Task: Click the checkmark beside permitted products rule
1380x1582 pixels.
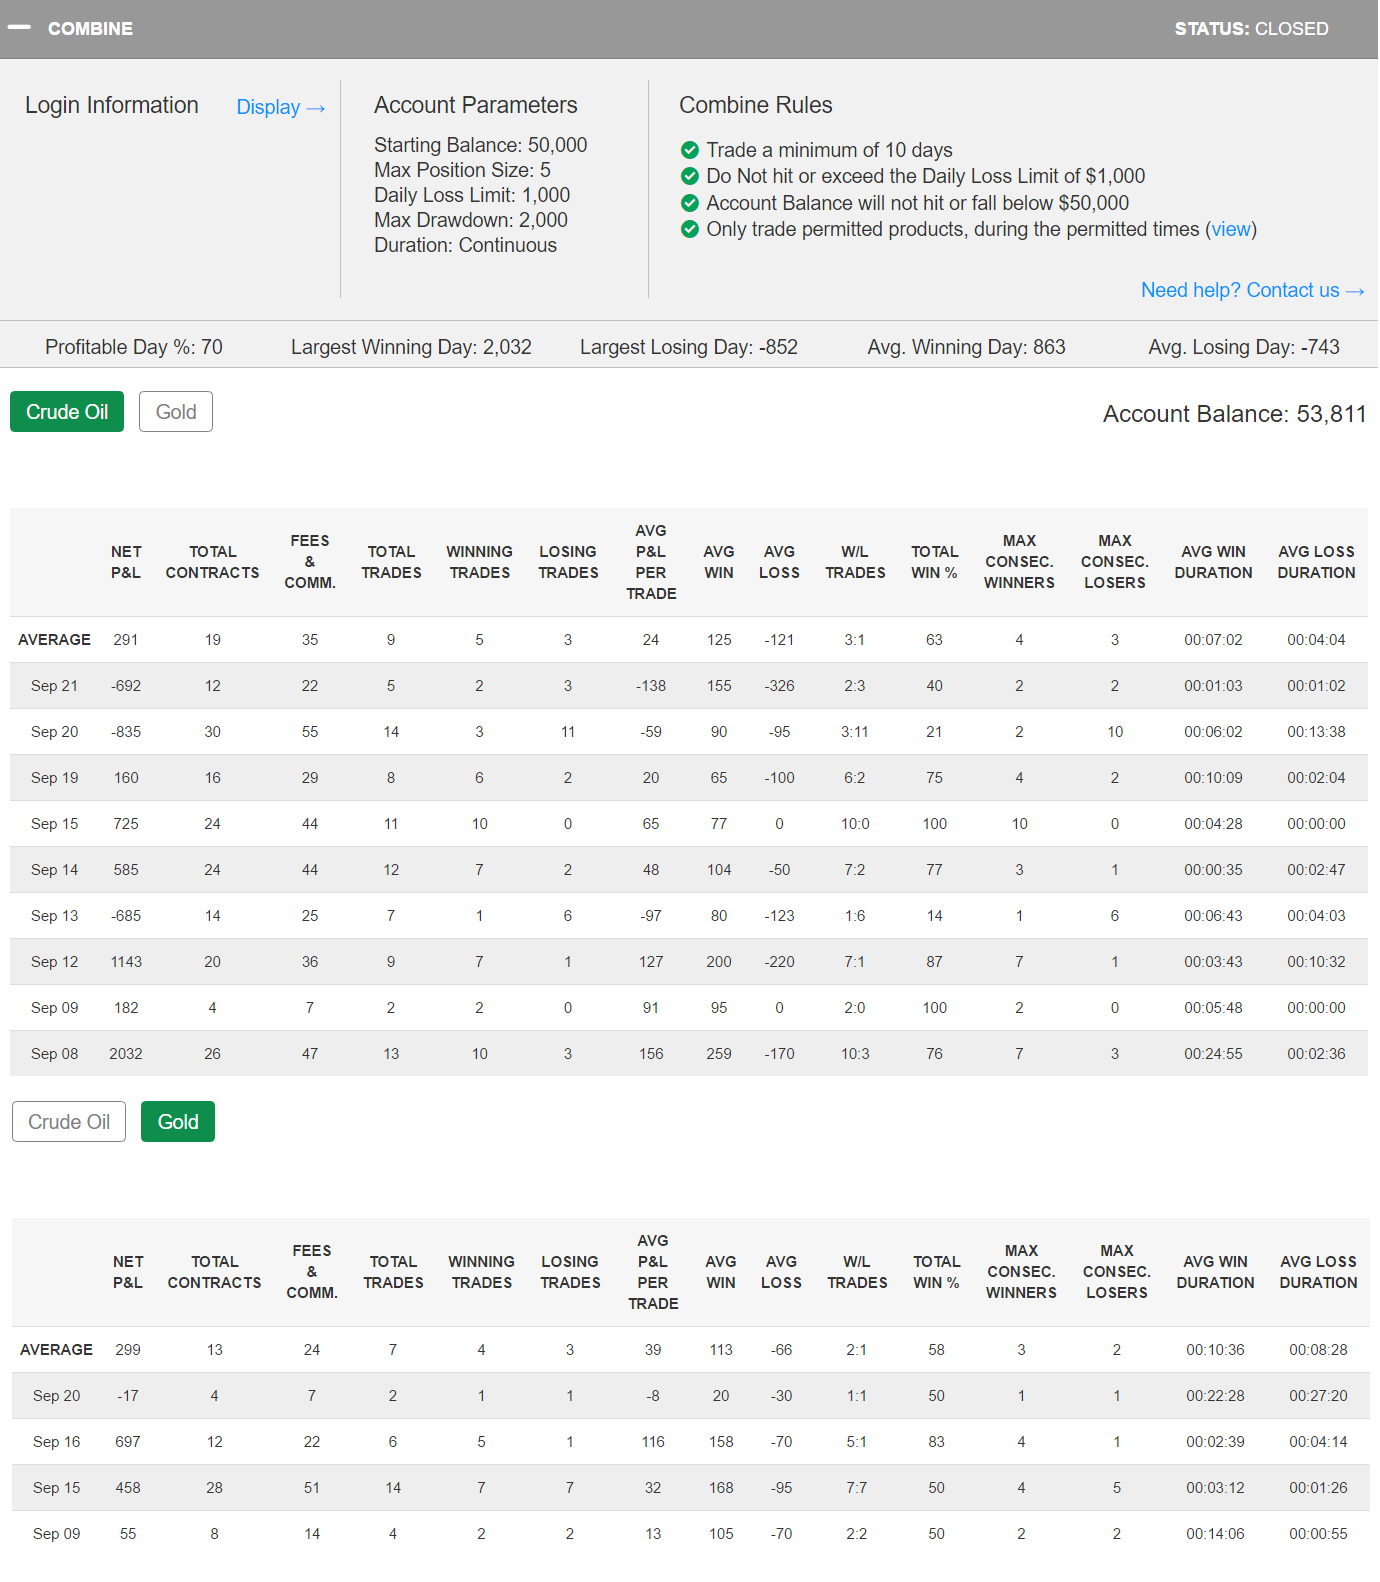Action: pyautogui.click(x=689, y=229)
